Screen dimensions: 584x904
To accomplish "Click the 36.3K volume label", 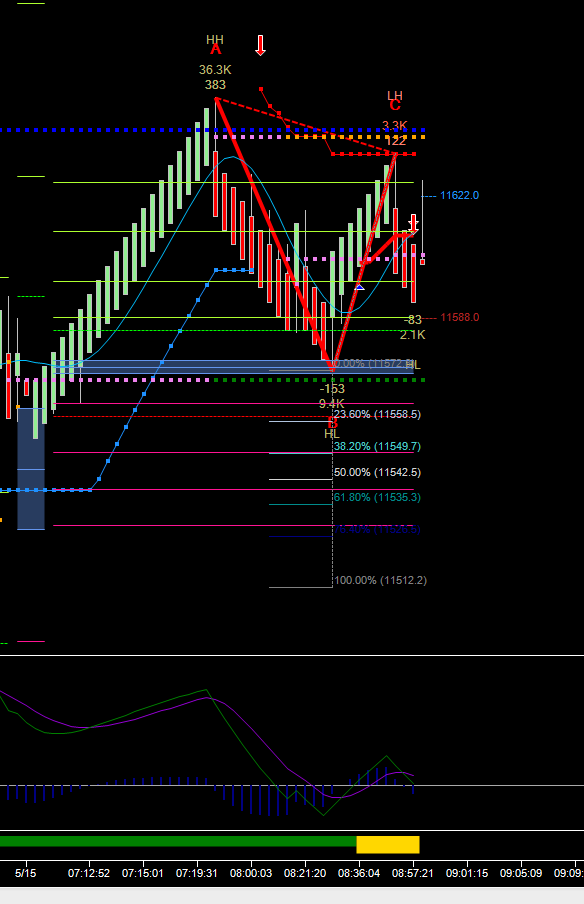I will pyautogui.click(x=215, y=70).
